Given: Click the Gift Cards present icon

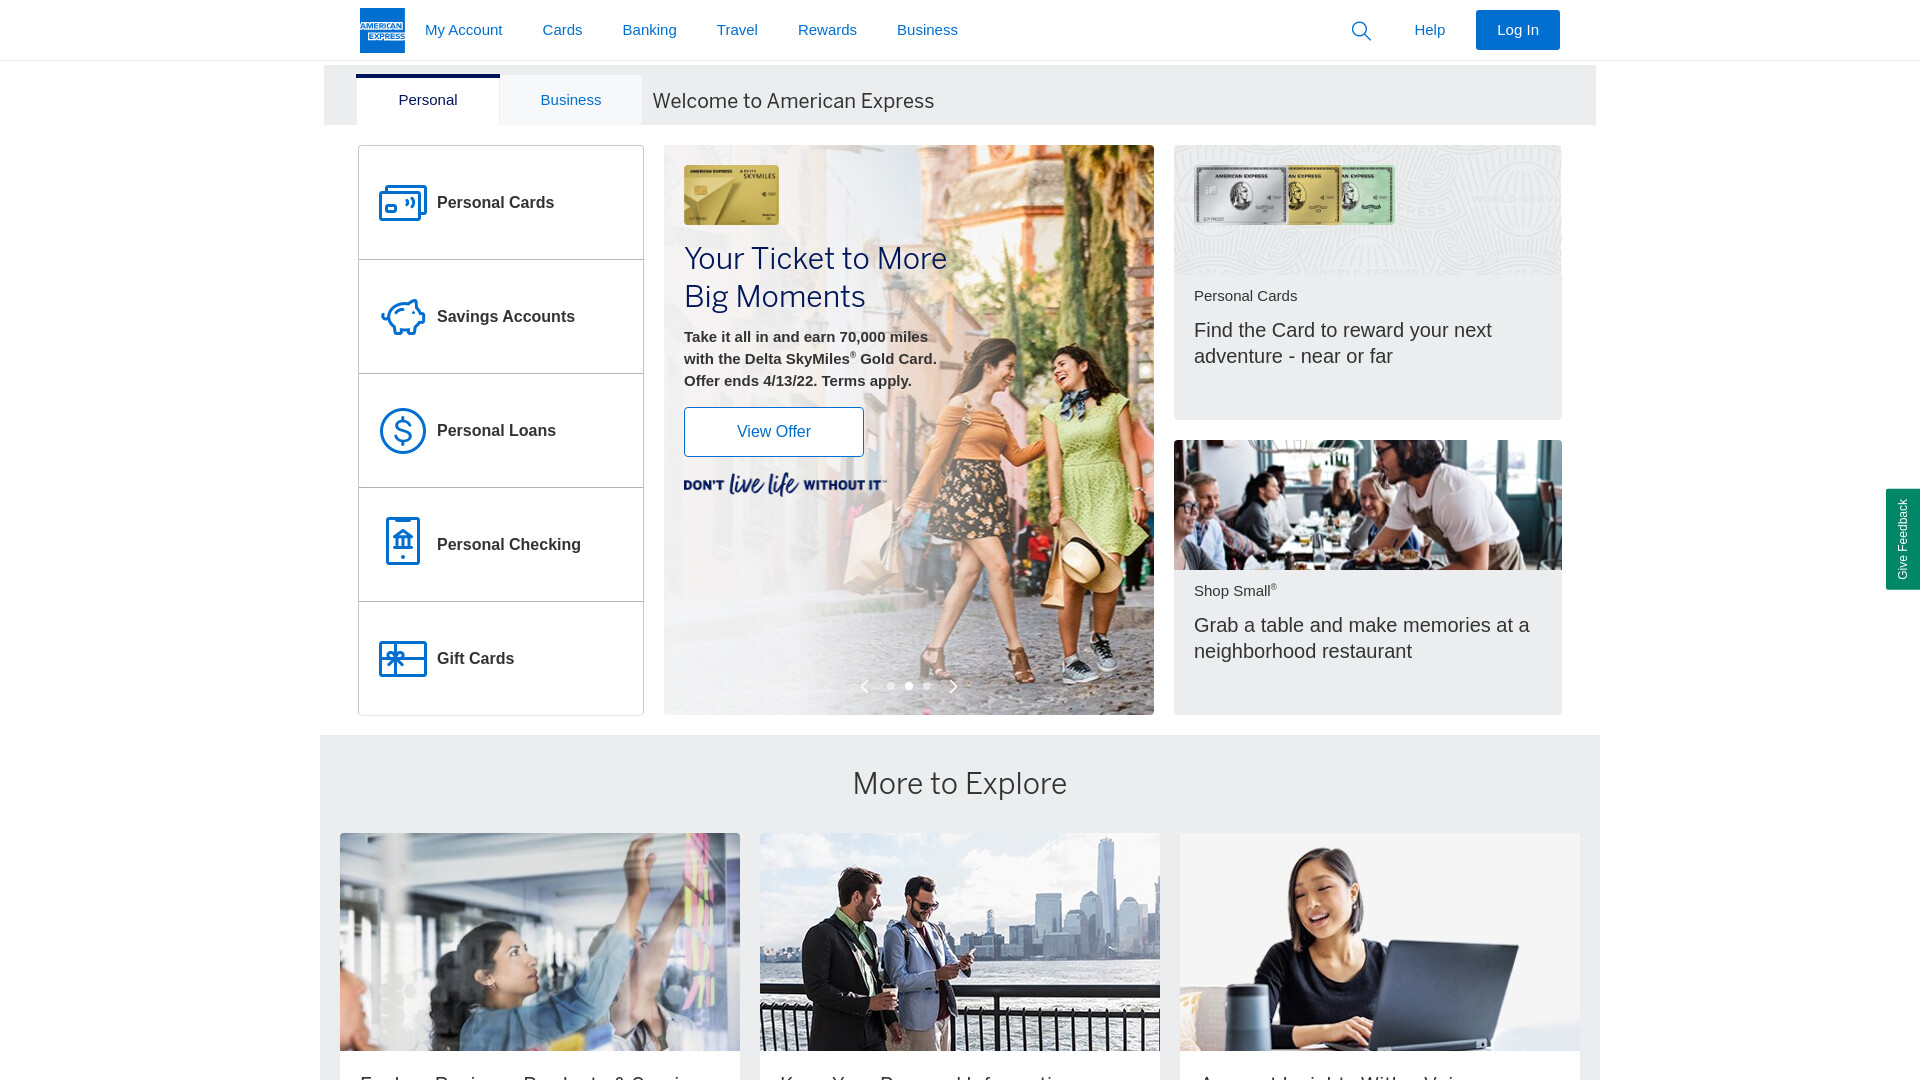Looking at the screenshot, I should (403, 659).
